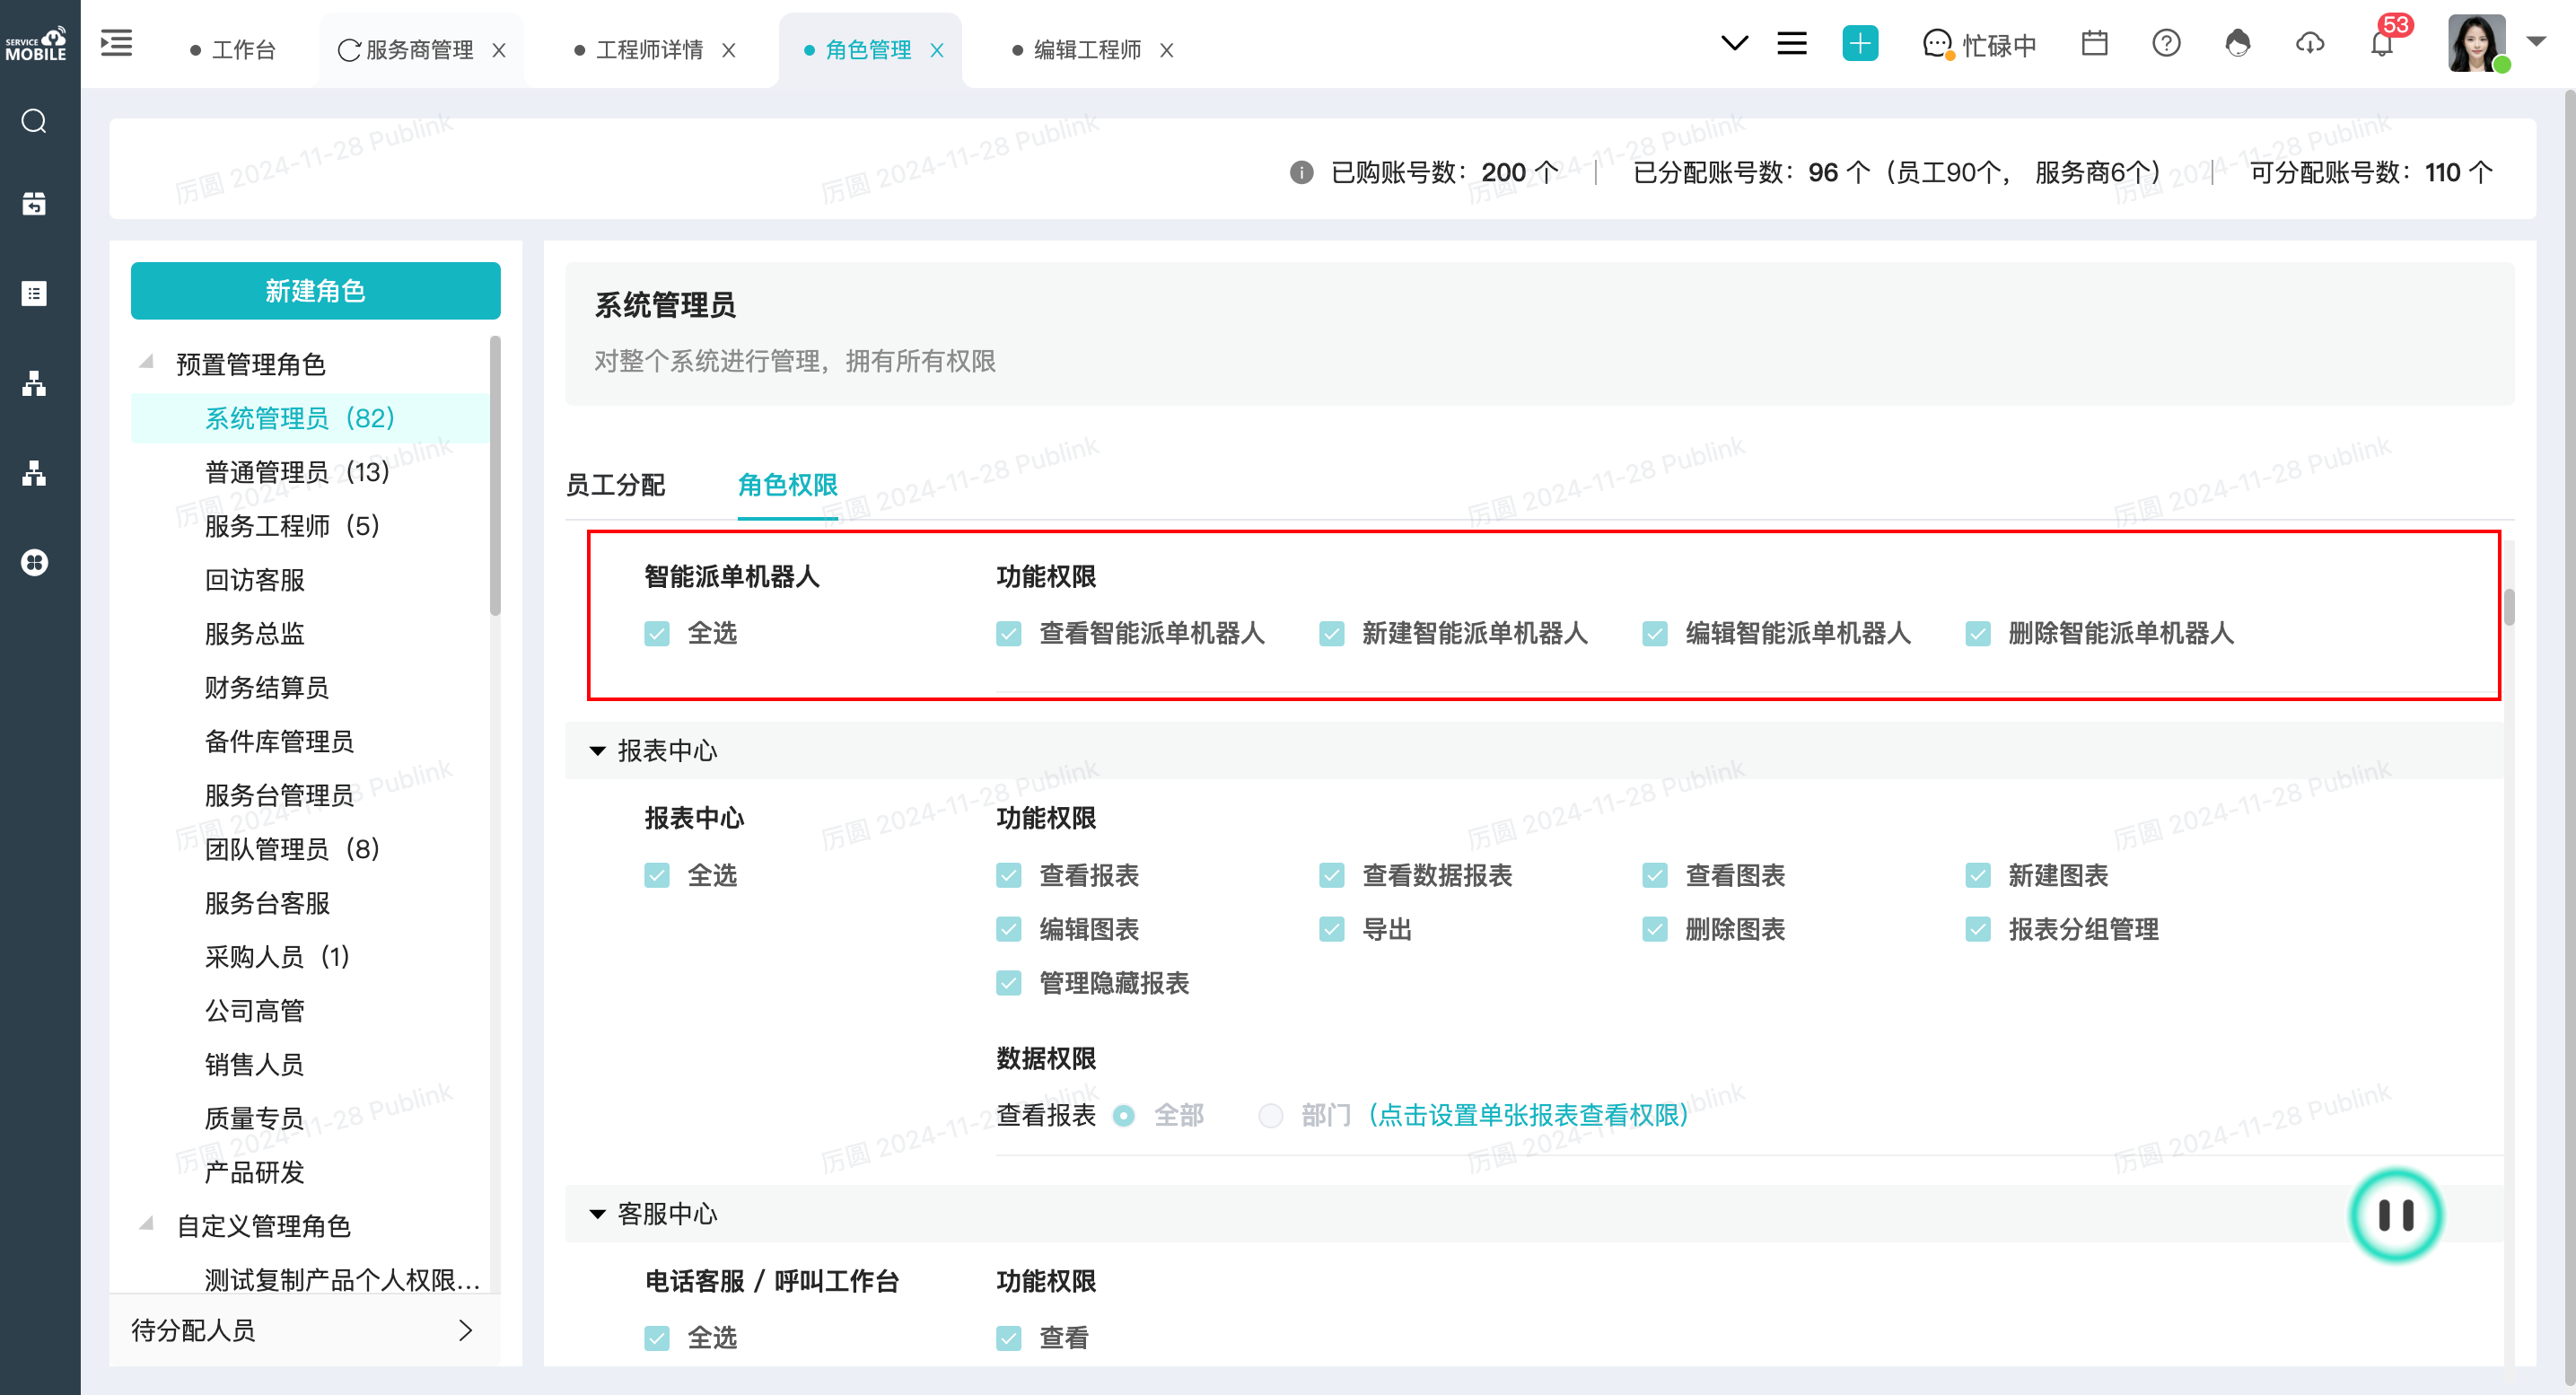The height and width of the screenshot is (1395, 2576).
Task: Close the 工程师详情 tab
Action: point(729,50)
